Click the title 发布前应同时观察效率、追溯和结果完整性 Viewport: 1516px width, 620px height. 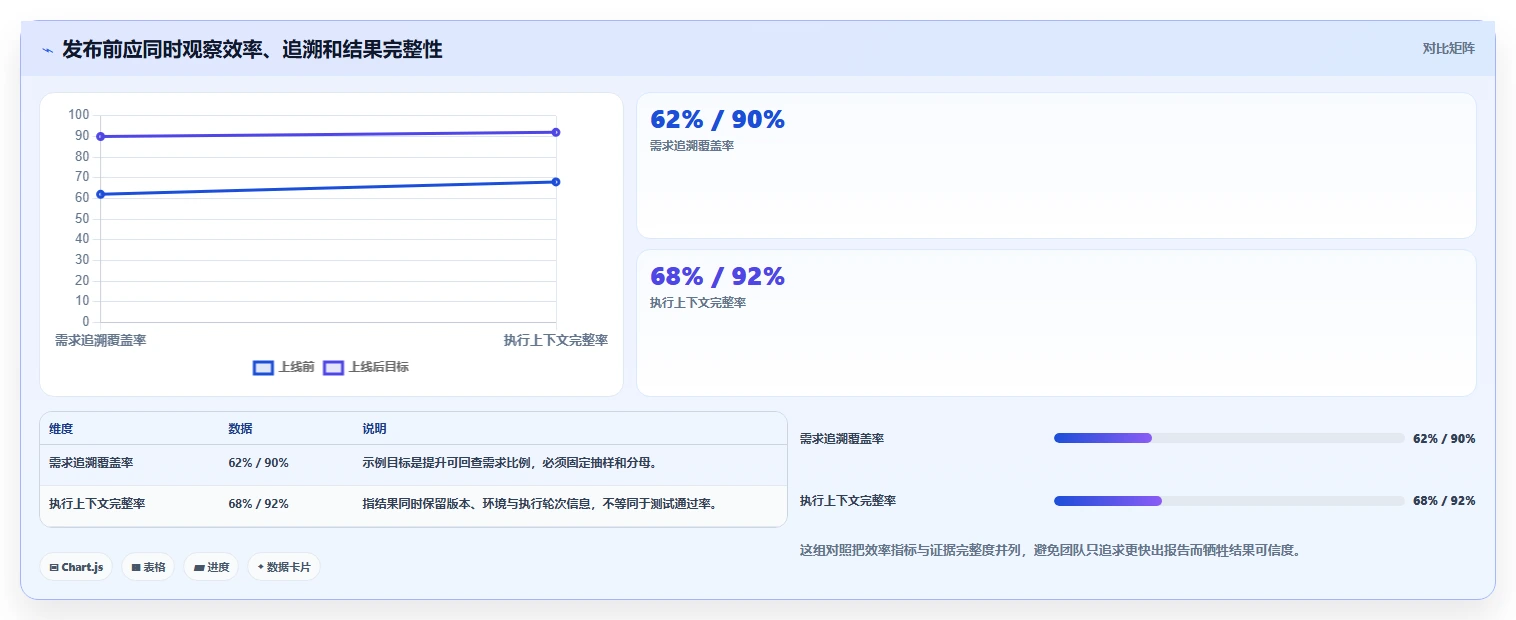coord(252,49)
